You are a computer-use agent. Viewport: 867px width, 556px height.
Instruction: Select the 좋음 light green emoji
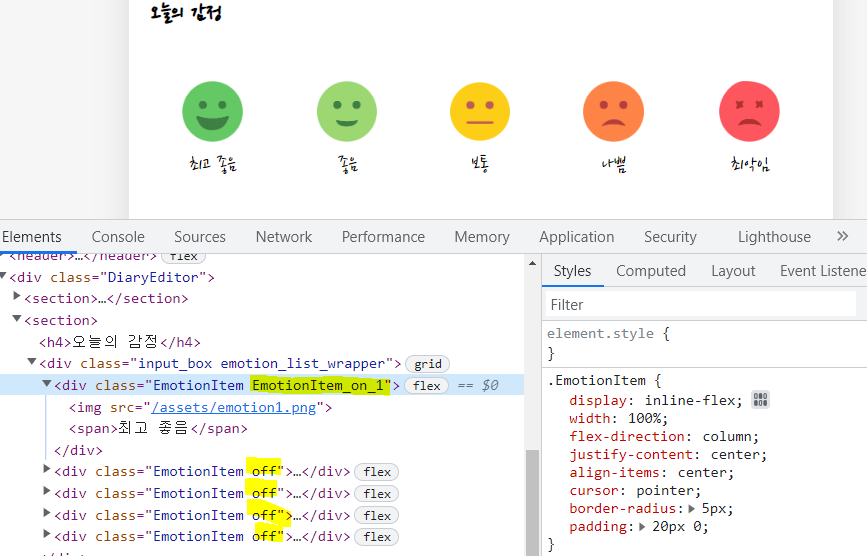tap(347, 112)
